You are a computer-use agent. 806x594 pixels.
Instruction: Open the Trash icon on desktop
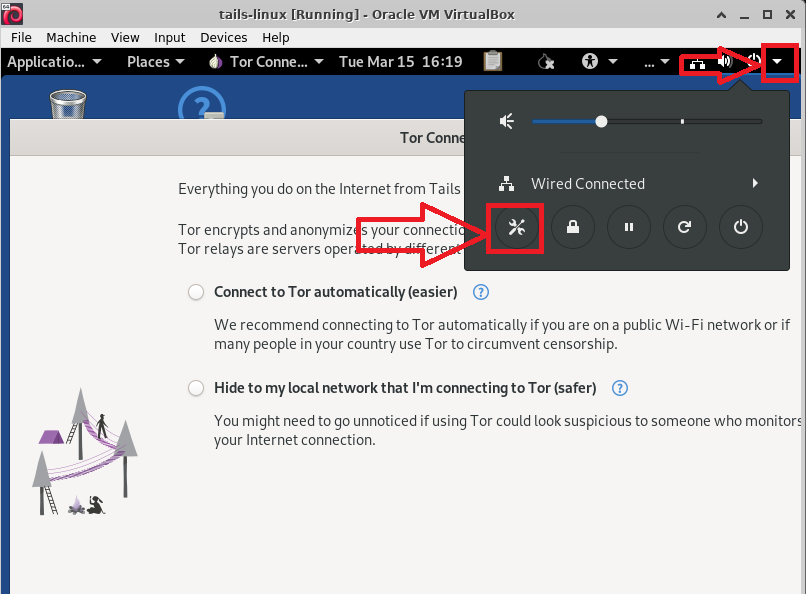(x=68, y=104)
